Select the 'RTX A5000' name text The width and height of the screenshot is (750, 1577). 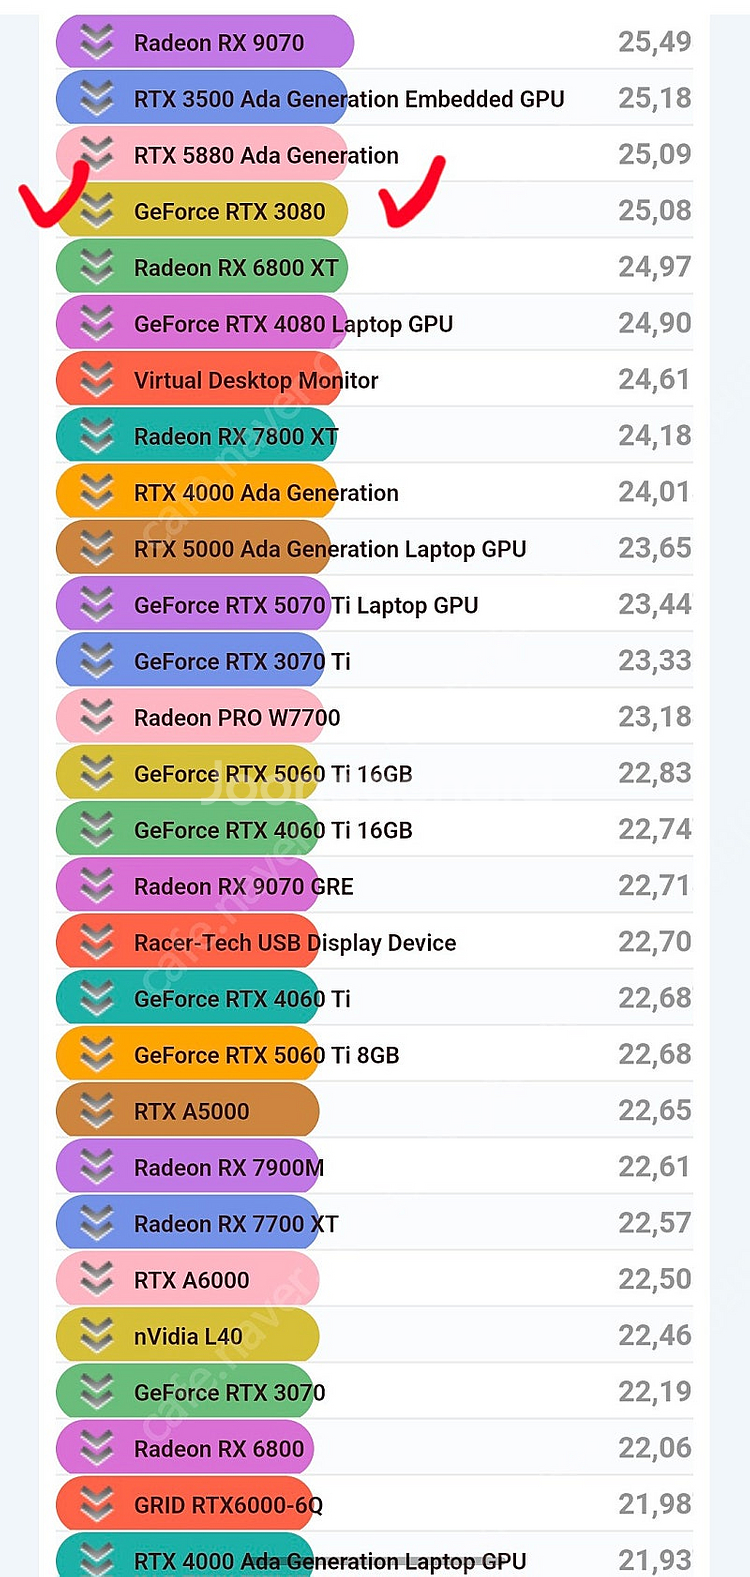tap(192, 1112)
